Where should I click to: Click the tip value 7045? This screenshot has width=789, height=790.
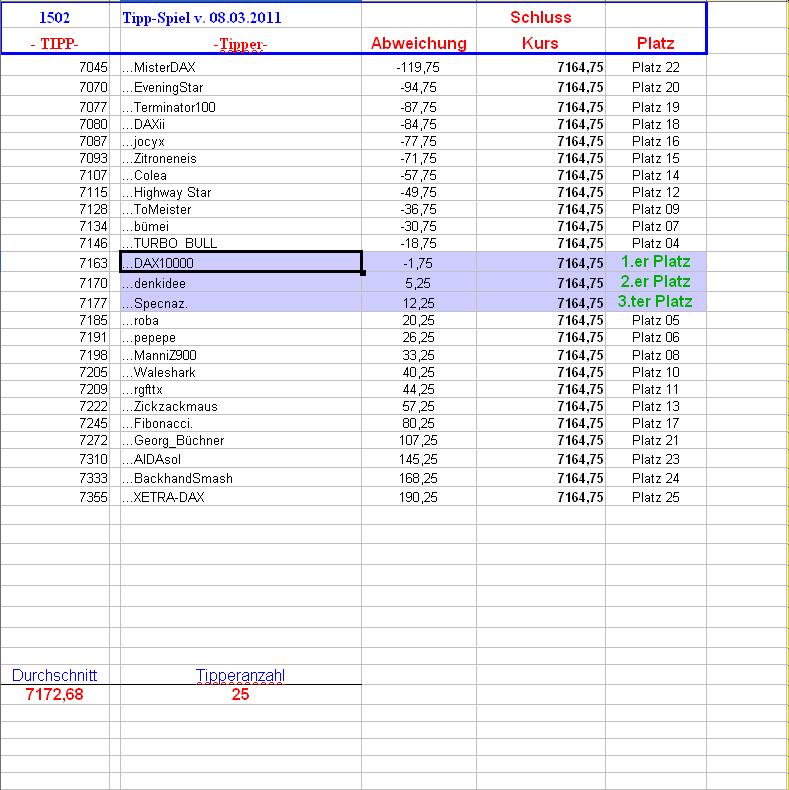93,67
